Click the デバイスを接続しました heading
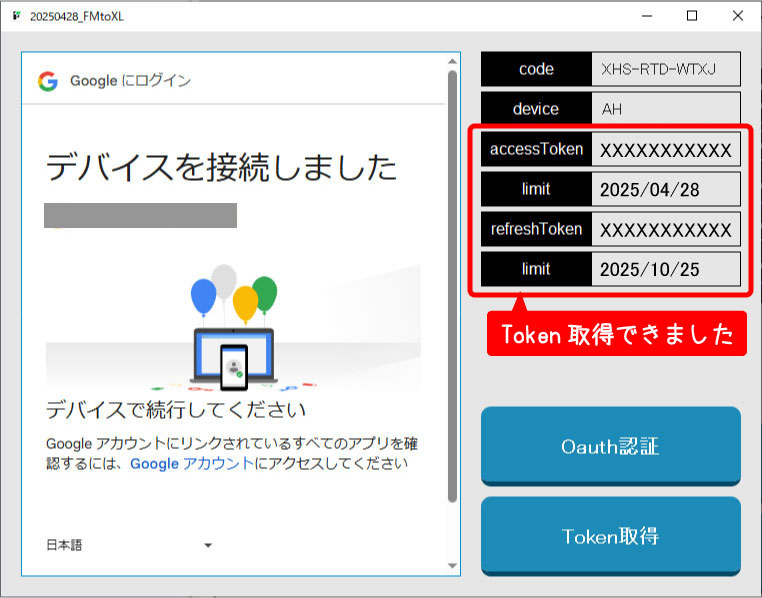 coord(222,167)
